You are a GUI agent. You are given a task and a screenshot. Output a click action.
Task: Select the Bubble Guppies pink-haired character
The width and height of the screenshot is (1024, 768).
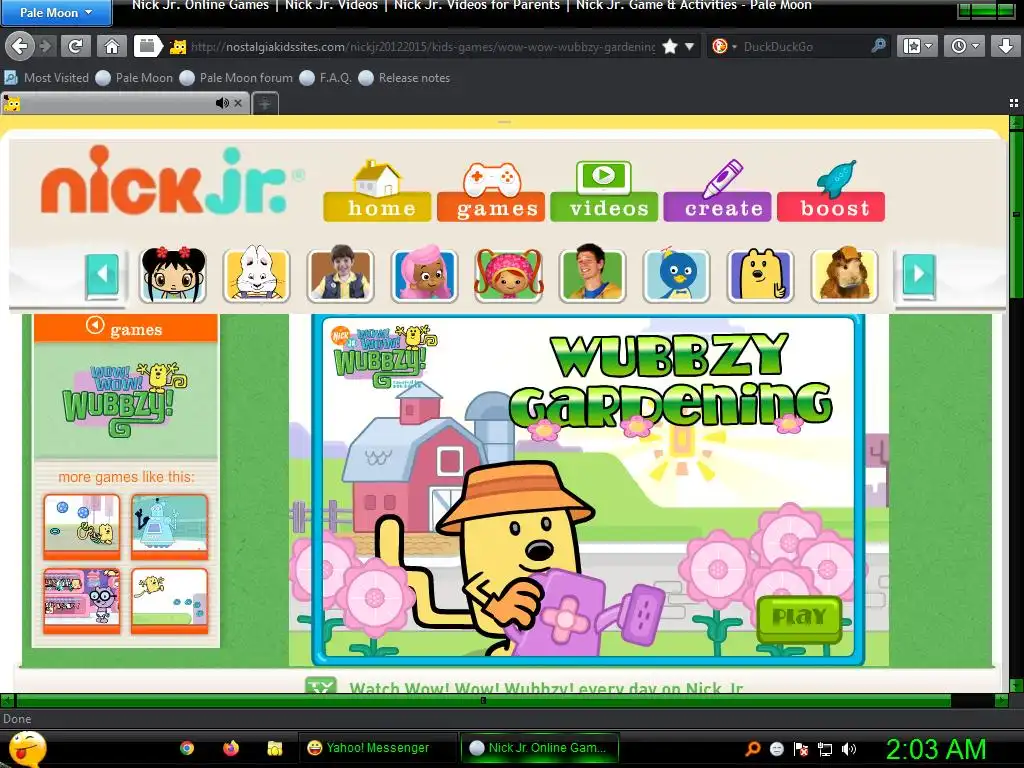424,275
